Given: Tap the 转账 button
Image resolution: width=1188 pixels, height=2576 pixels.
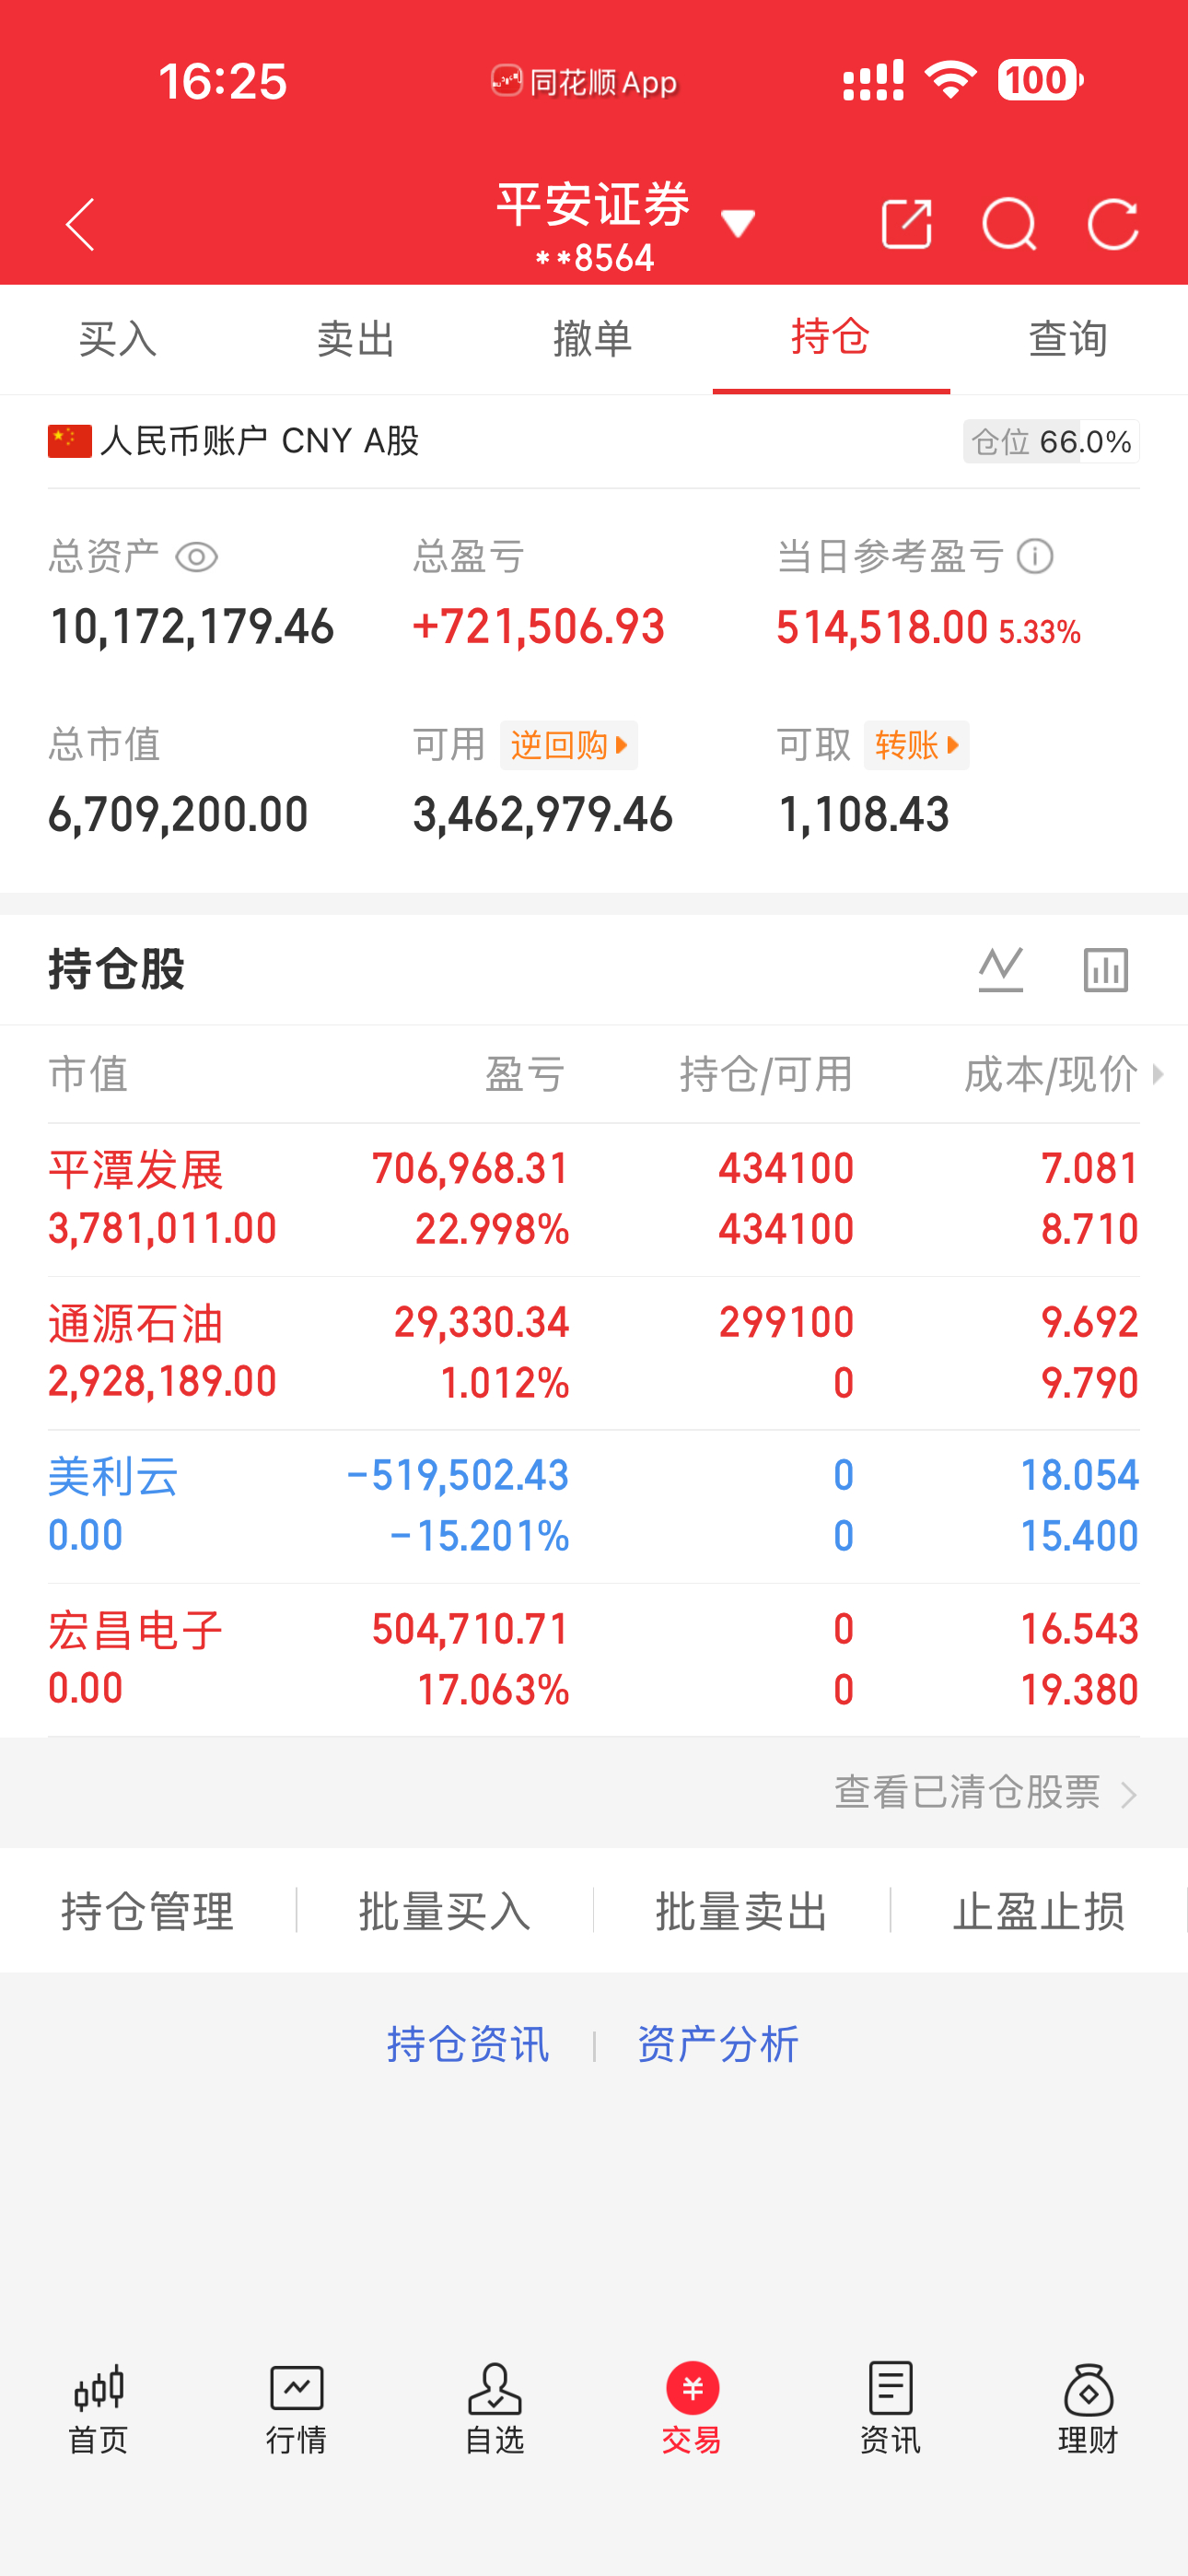Looking at the screenshot, I should (916, 745).
